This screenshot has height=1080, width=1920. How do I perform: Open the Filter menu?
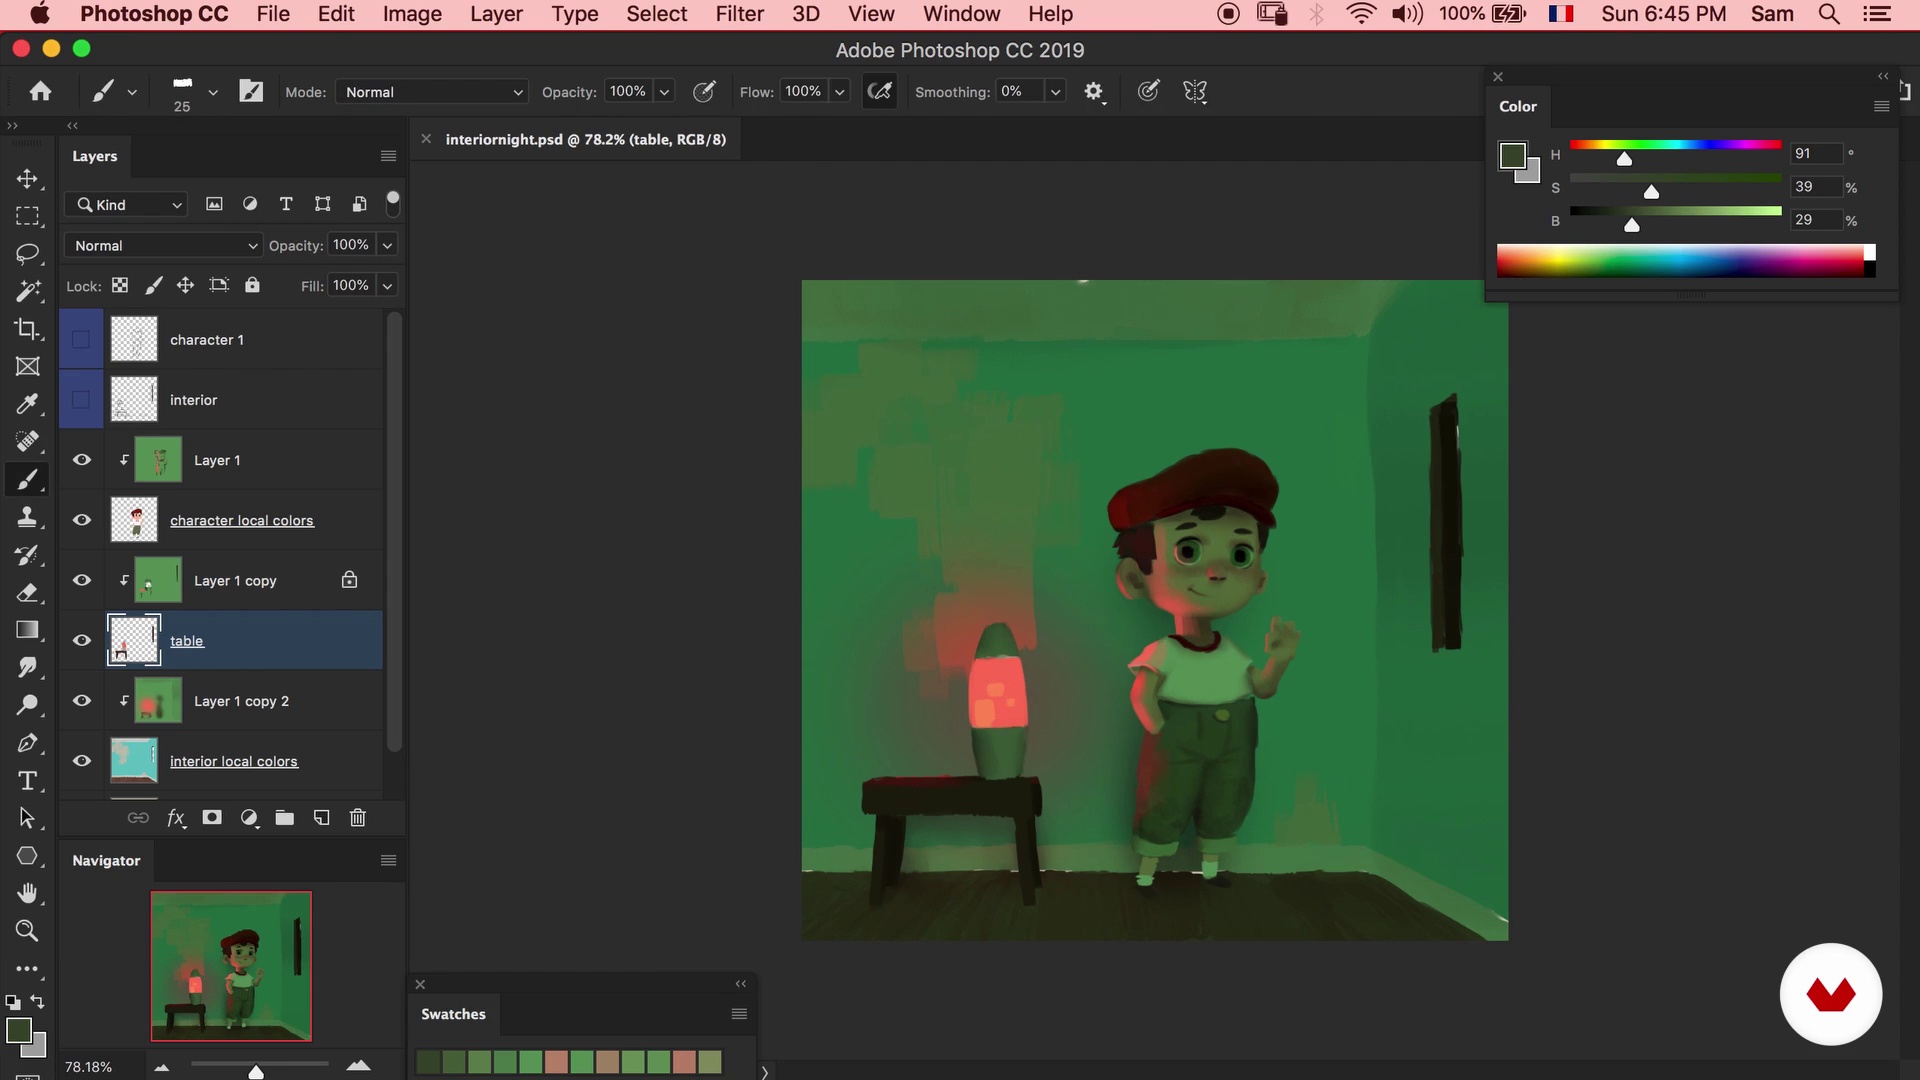[x=739, y=14]
